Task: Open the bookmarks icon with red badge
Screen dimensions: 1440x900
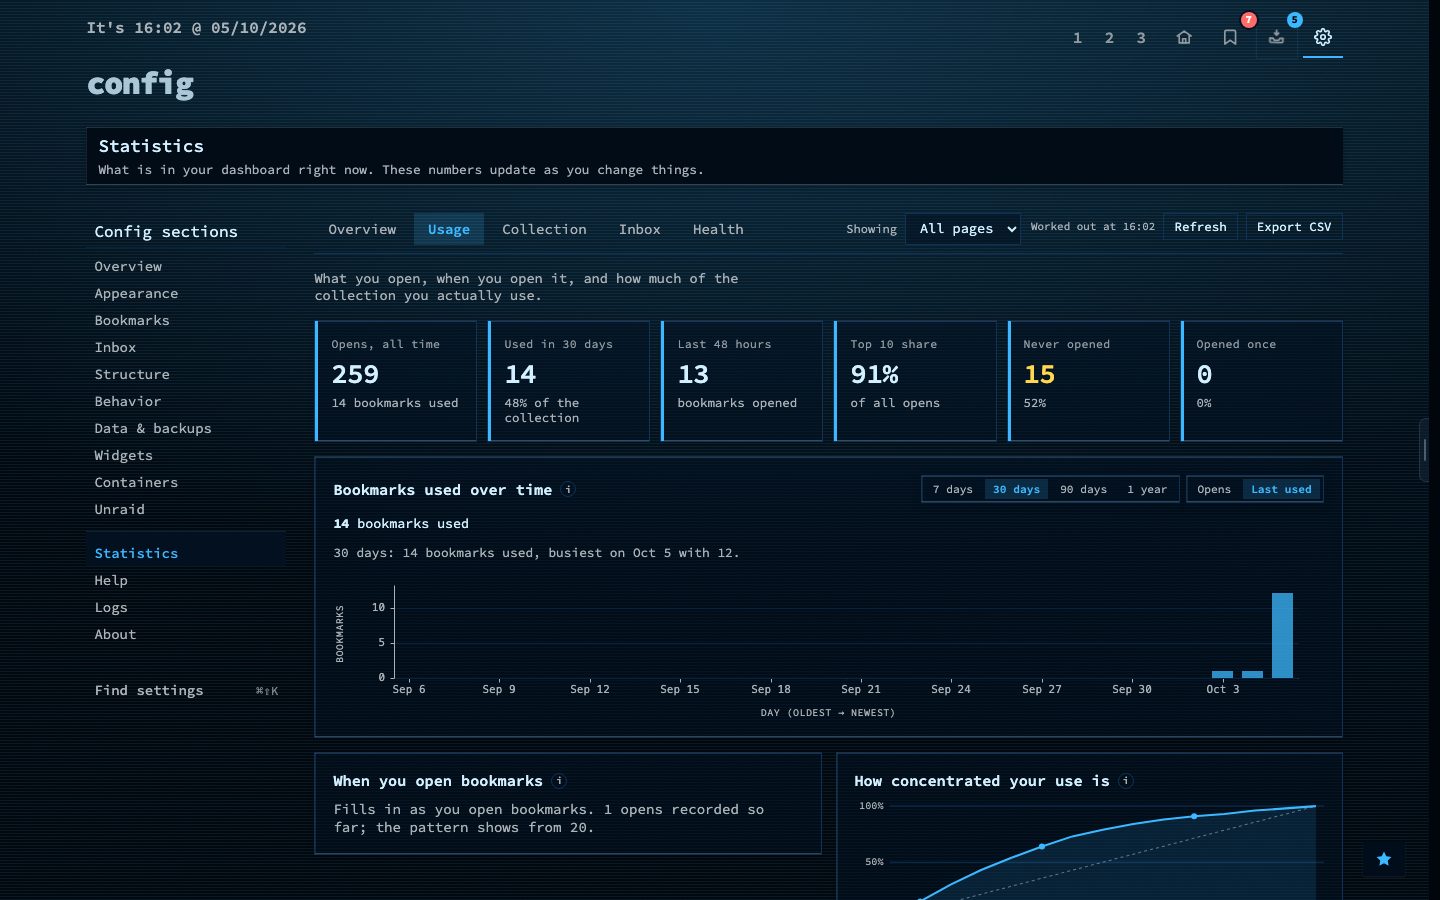Action: pyautogui.click(x=1230, y=37)
